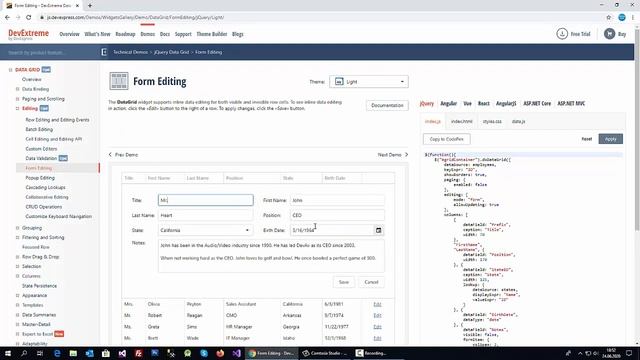The width and height of the screenshot is (640, 360).
Task: Open the Overview menu in top navigation
Action: tap(69, 34)
